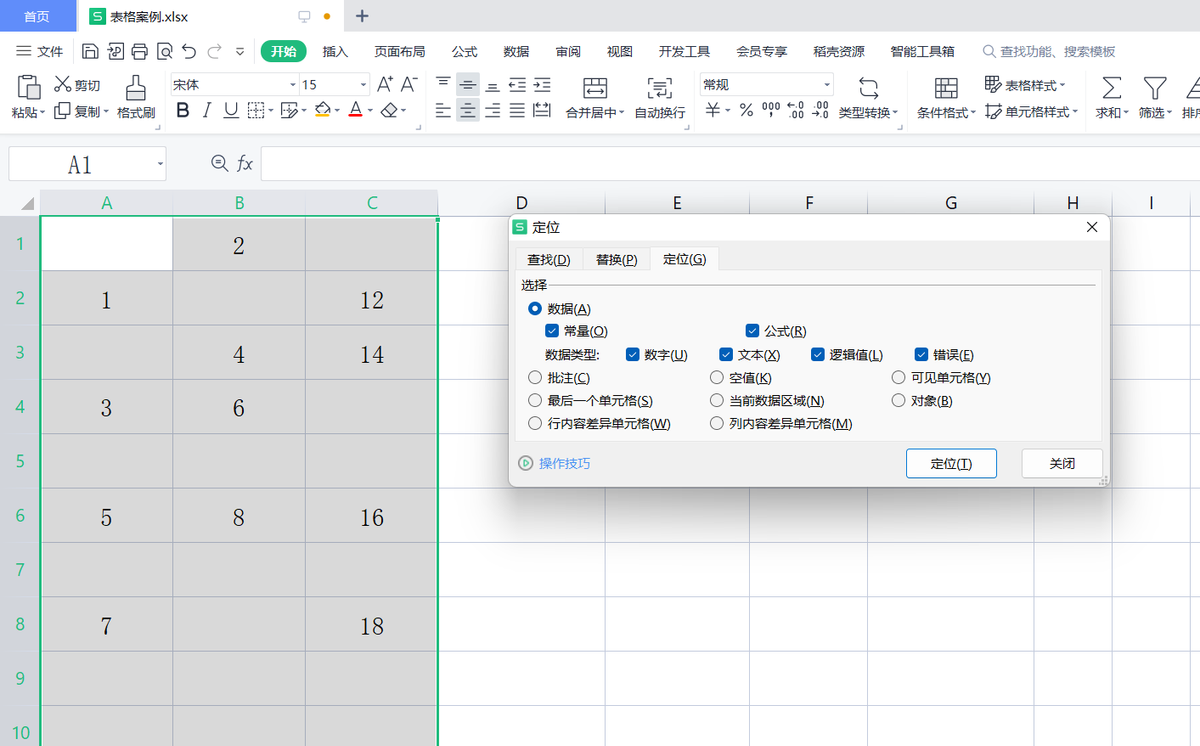Screen dimensions: 1200x746
Task: Click the 关闭 button in dialog
Action: coord(1062,463)
